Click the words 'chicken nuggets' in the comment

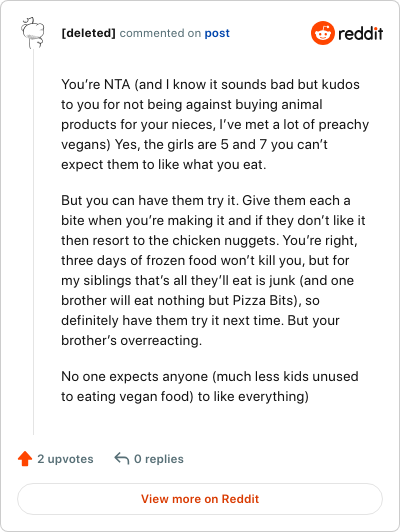225,241
